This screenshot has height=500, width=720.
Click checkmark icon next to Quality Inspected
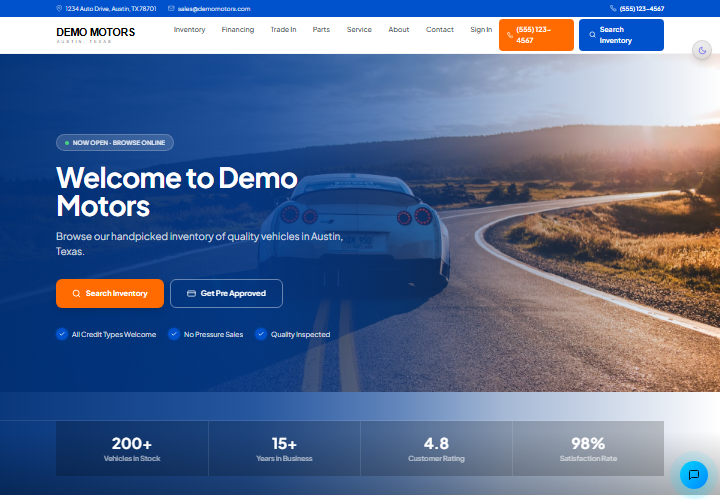tap(261, 334)
